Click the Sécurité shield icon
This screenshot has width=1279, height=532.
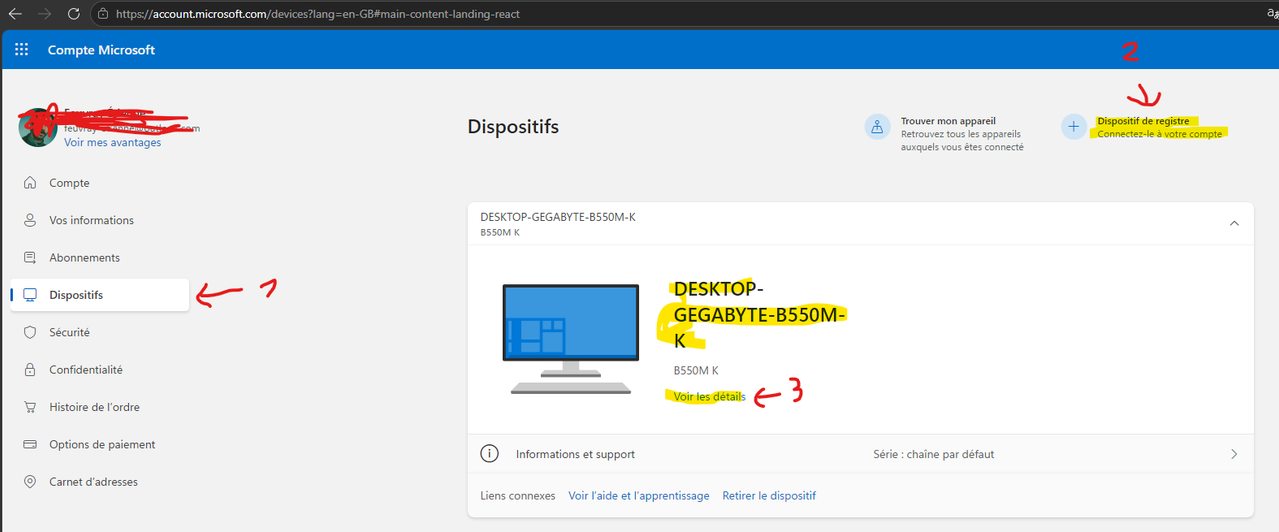(29, 332)
